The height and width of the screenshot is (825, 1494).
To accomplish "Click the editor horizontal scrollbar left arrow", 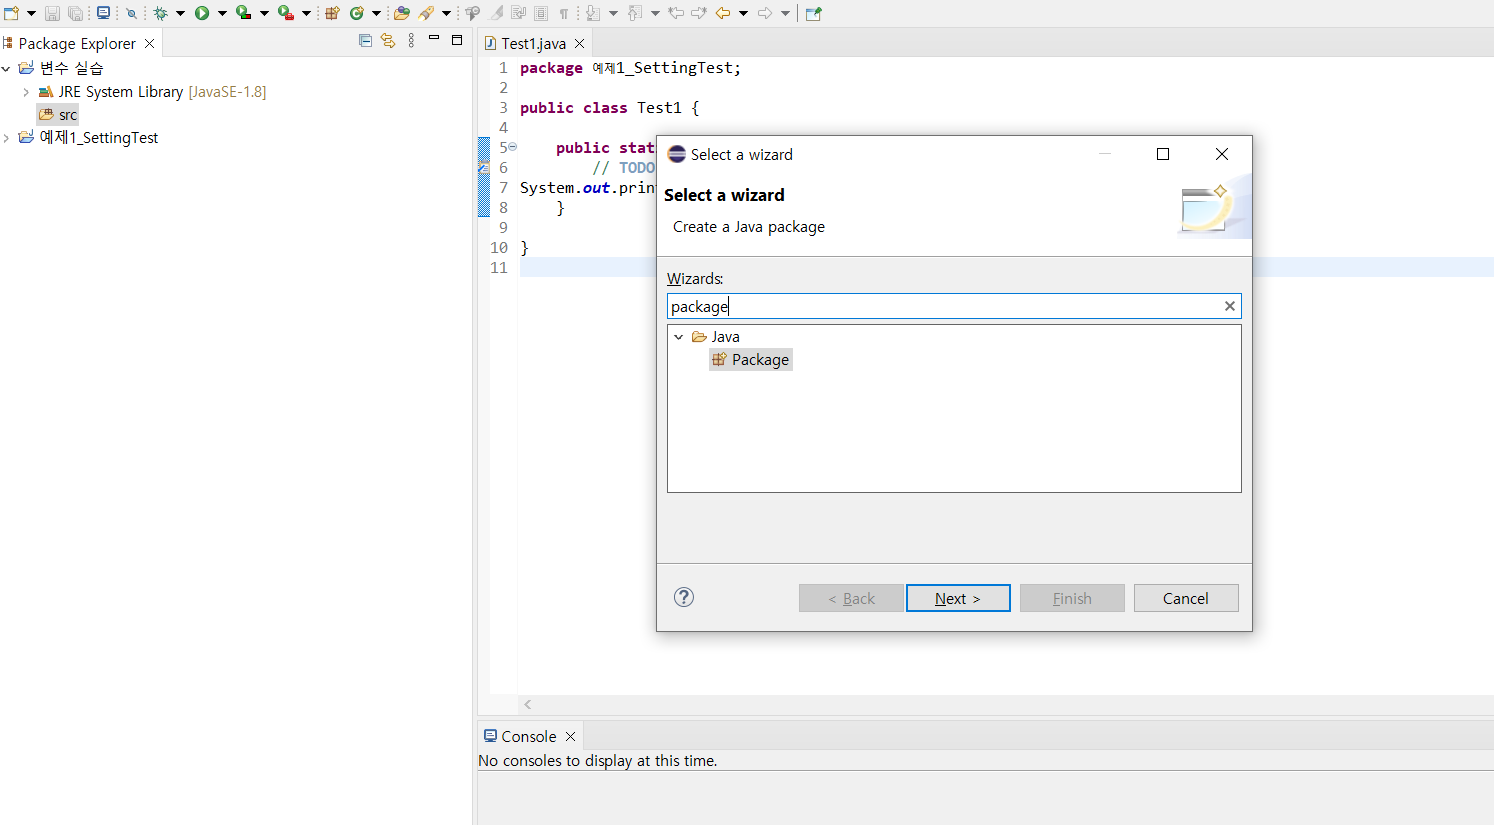I will 528,705.
